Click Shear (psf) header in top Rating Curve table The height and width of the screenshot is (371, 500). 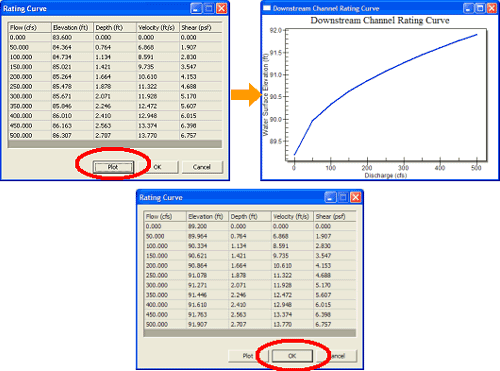point(200,28)
